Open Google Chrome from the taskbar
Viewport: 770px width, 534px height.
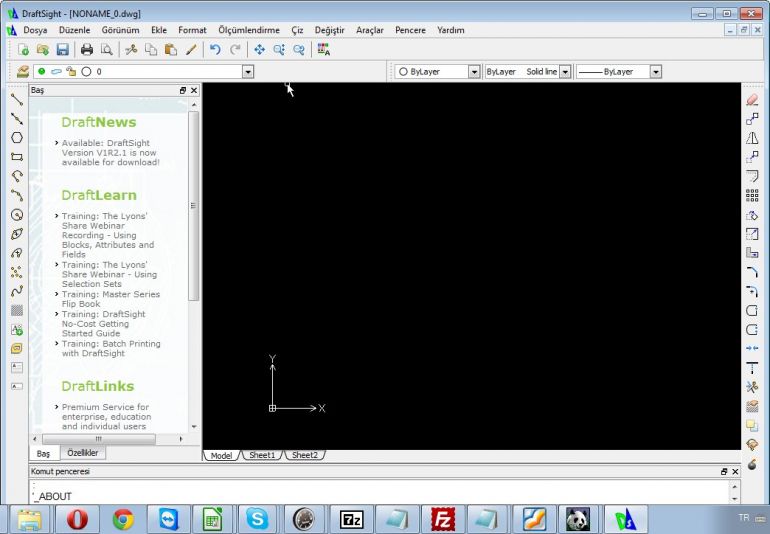[x=123, y=519]
